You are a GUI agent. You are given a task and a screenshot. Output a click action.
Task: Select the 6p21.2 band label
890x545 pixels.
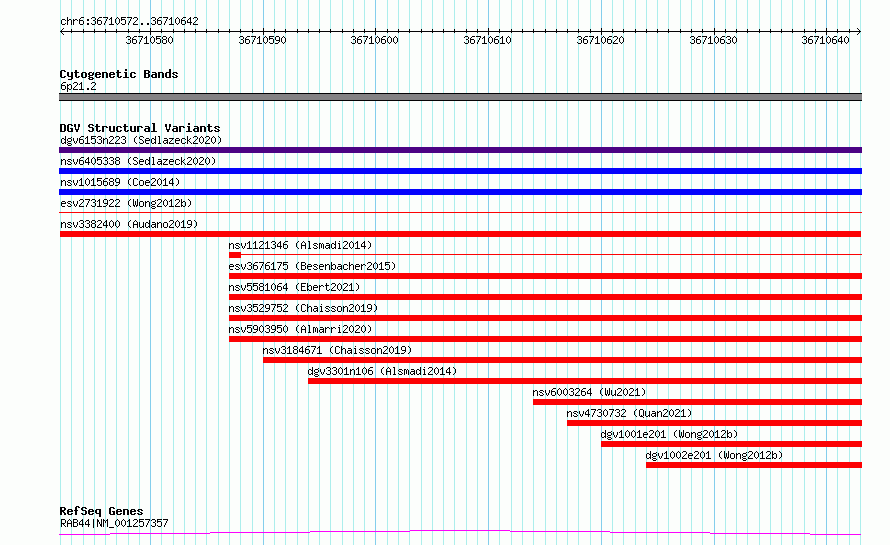(78, 86)
